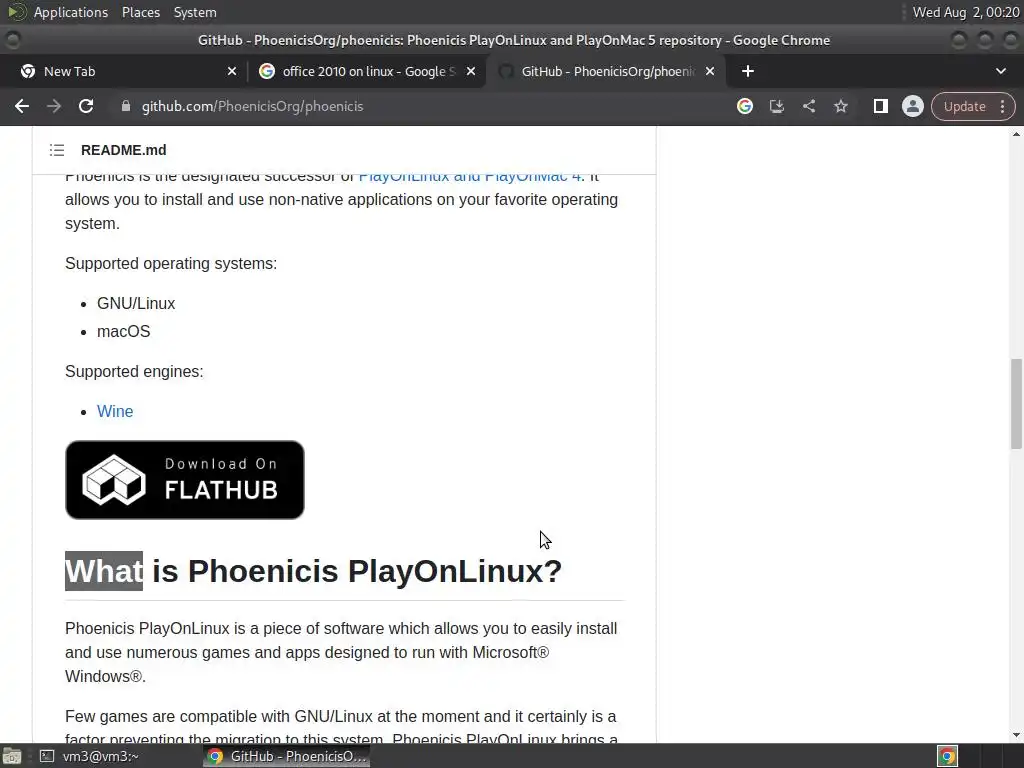Screen dimensions: 1024x768
Task: Click the address bar URL field
Action: pos(252,106)
